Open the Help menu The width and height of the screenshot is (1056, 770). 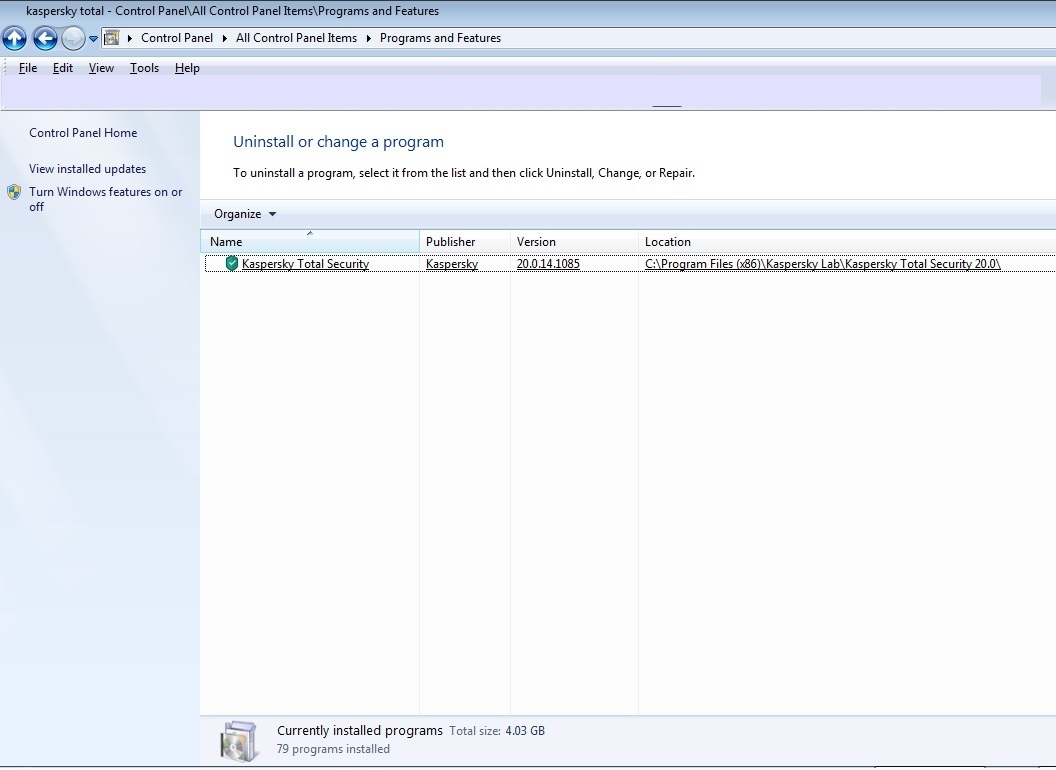point(187,67)
